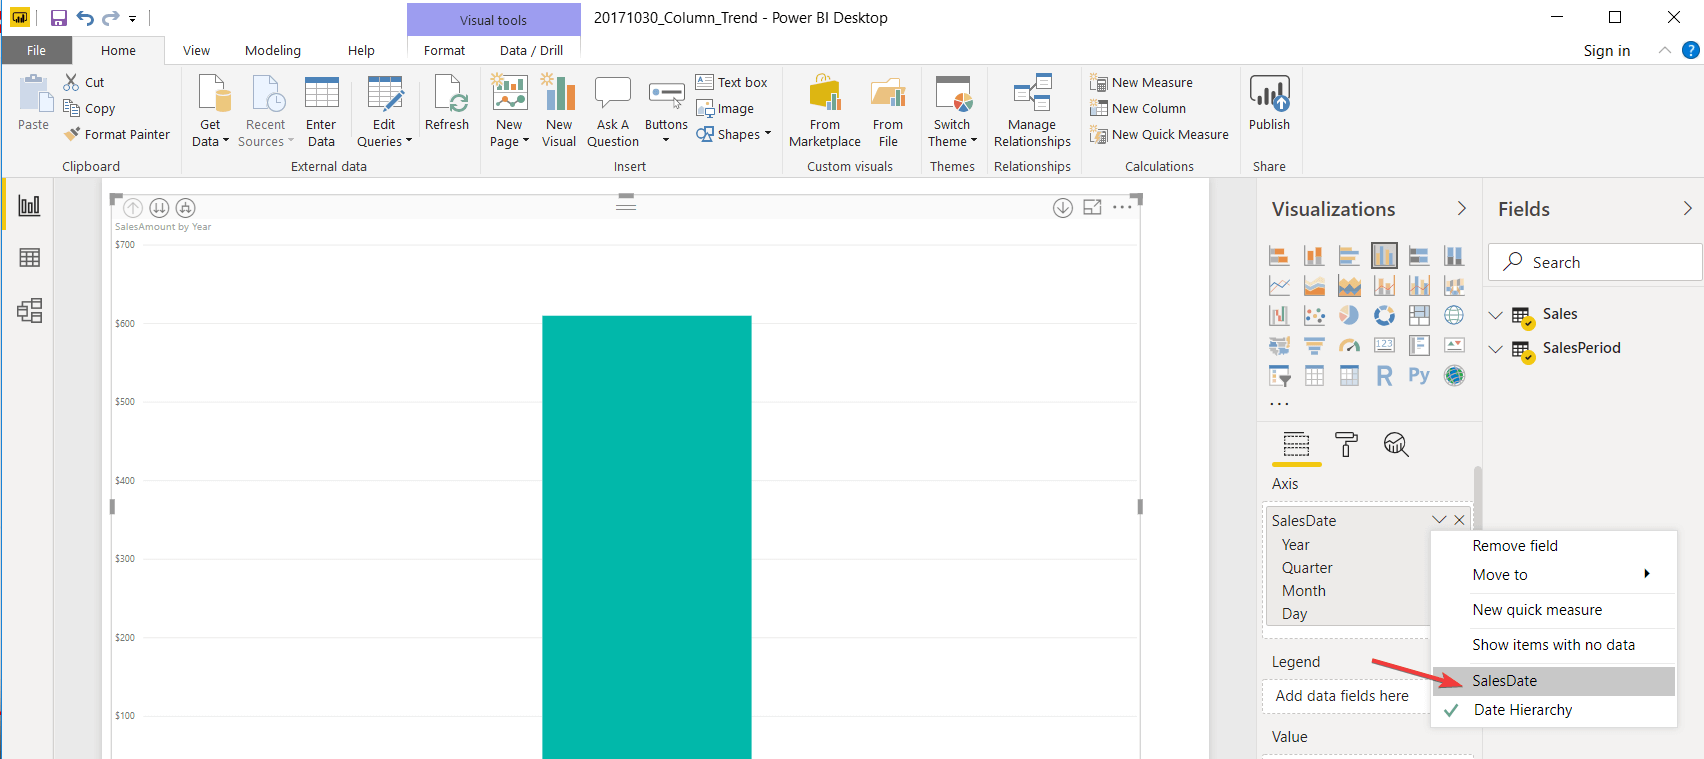Select the Gauge visualization
The image size is (1704, 759).
[1349, 346]
